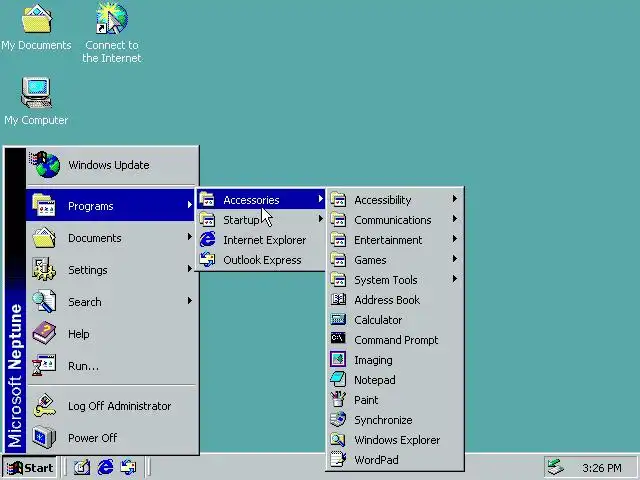640x480 pixels.
Task: Click the Paint brushes icon
Action: (x=338, y=399)
